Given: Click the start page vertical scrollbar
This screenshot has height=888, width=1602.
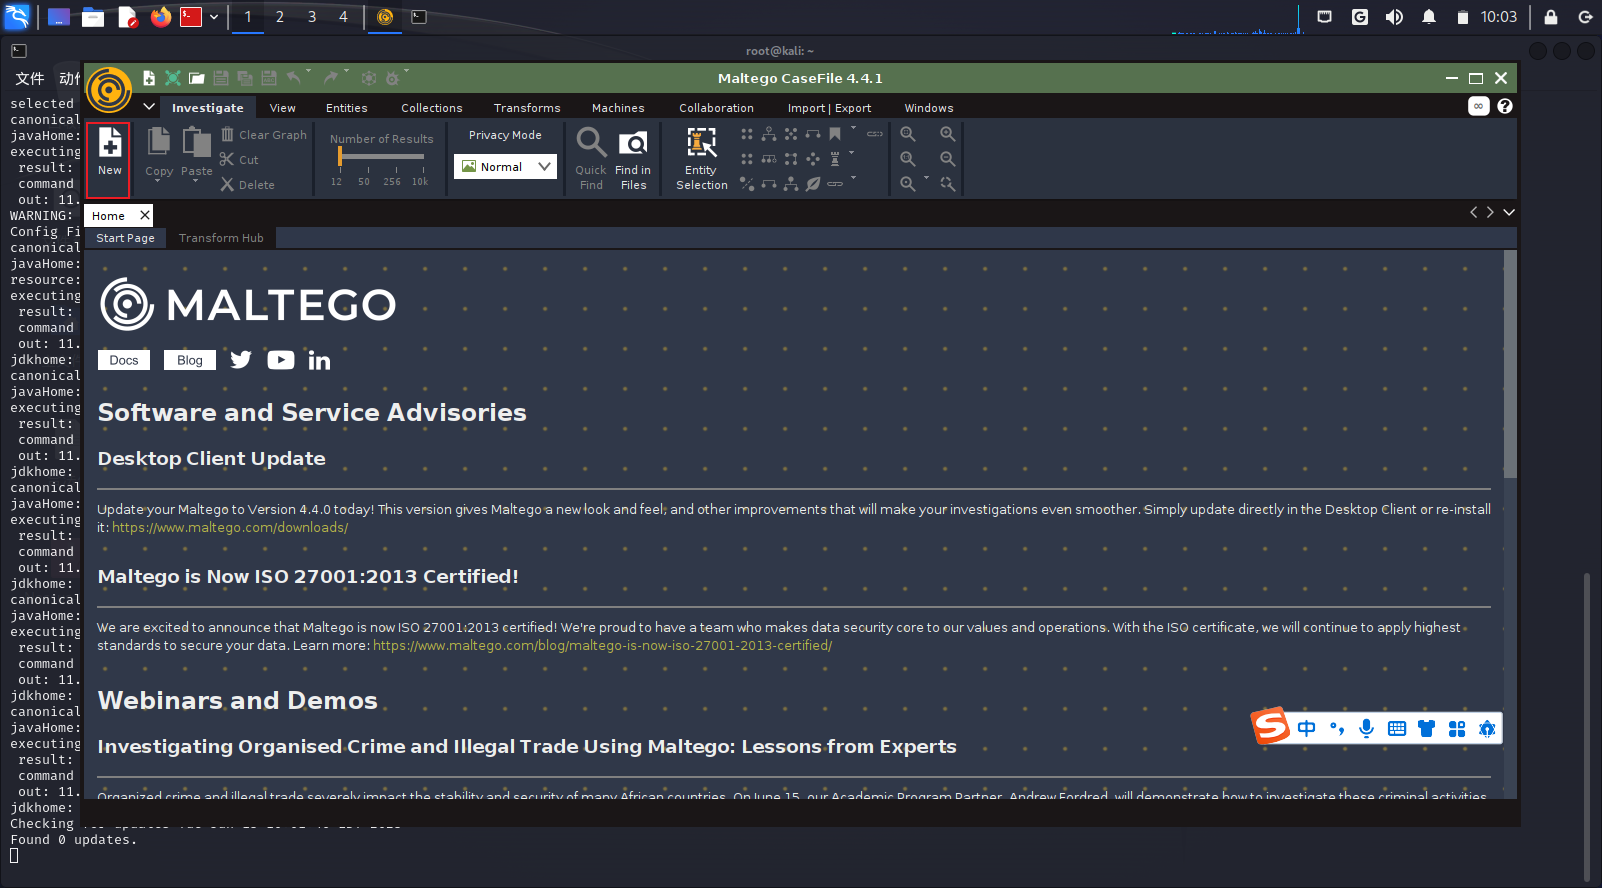Looking at the screenshot, I should pos(1510,364).
